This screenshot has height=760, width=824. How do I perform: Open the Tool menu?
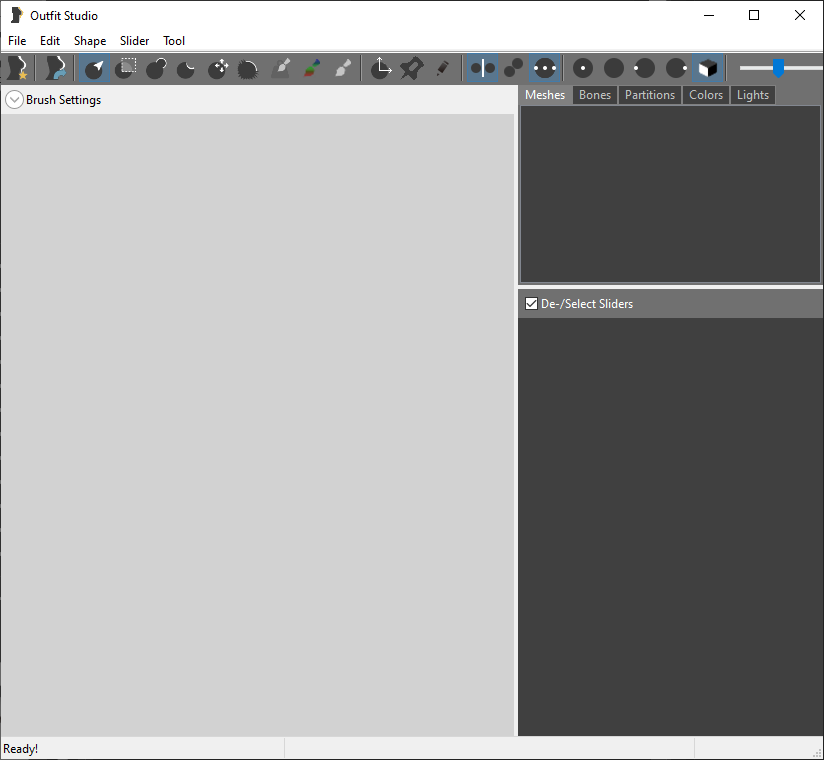[x=174, y=40]
